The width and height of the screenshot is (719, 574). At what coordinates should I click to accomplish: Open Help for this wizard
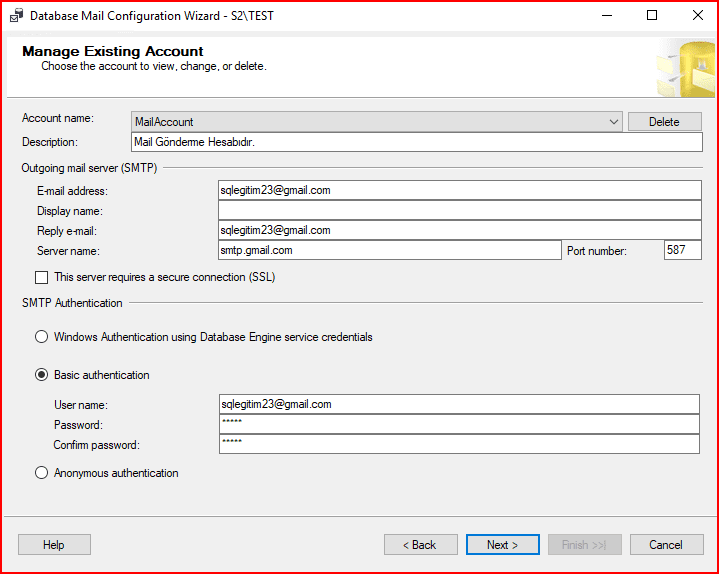(54, 545)
